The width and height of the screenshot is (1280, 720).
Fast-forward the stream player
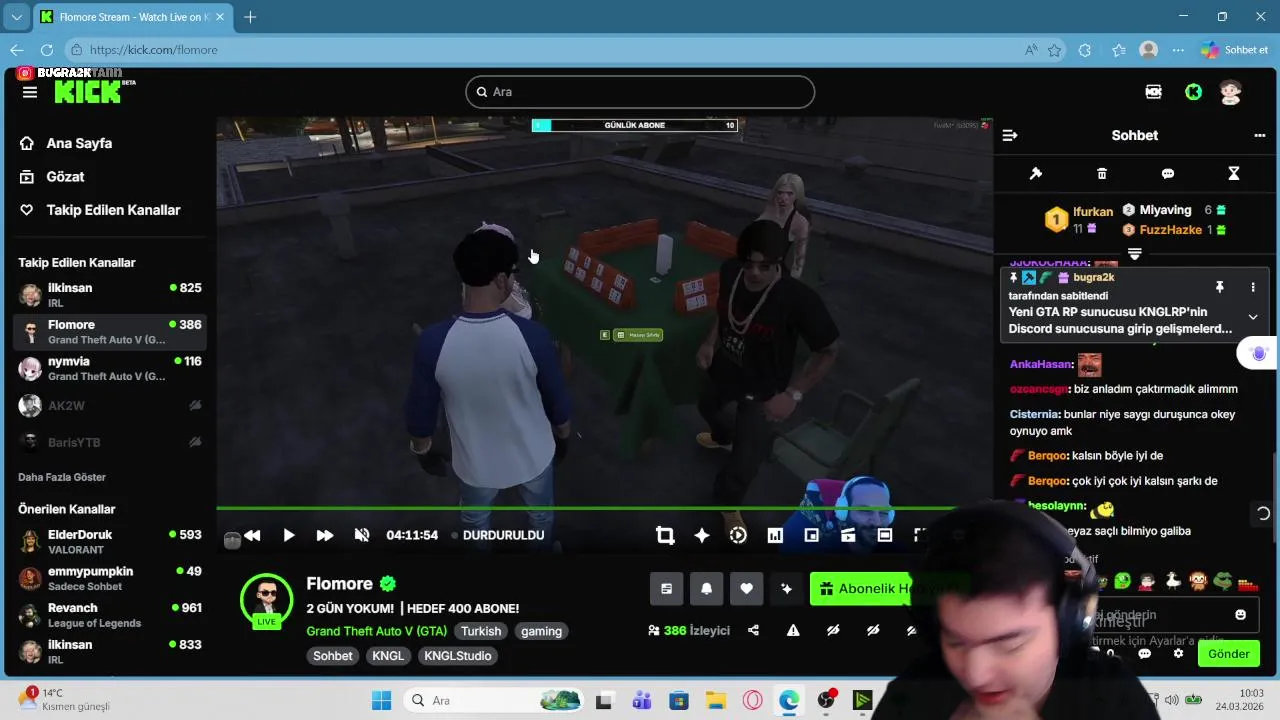click(x=325, y=535)
